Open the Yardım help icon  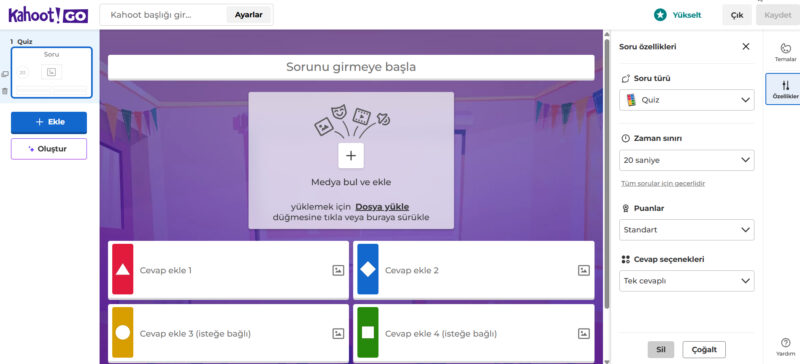785,346
